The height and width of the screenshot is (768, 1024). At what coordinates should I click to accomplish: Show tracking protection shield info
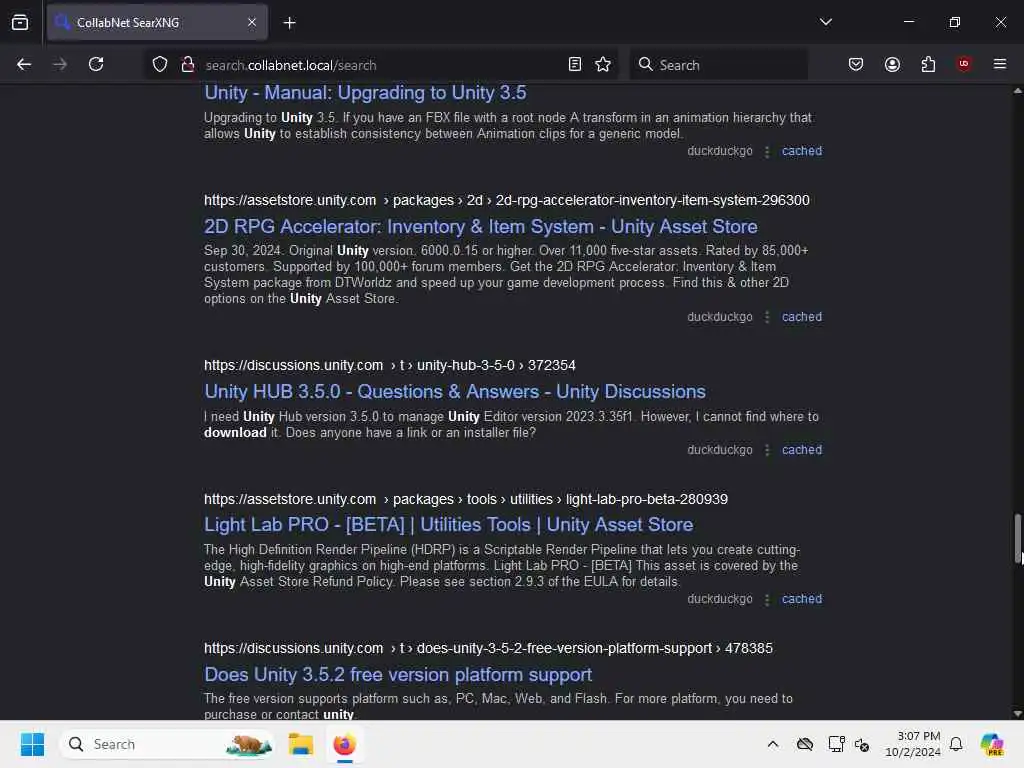(160, 64)
